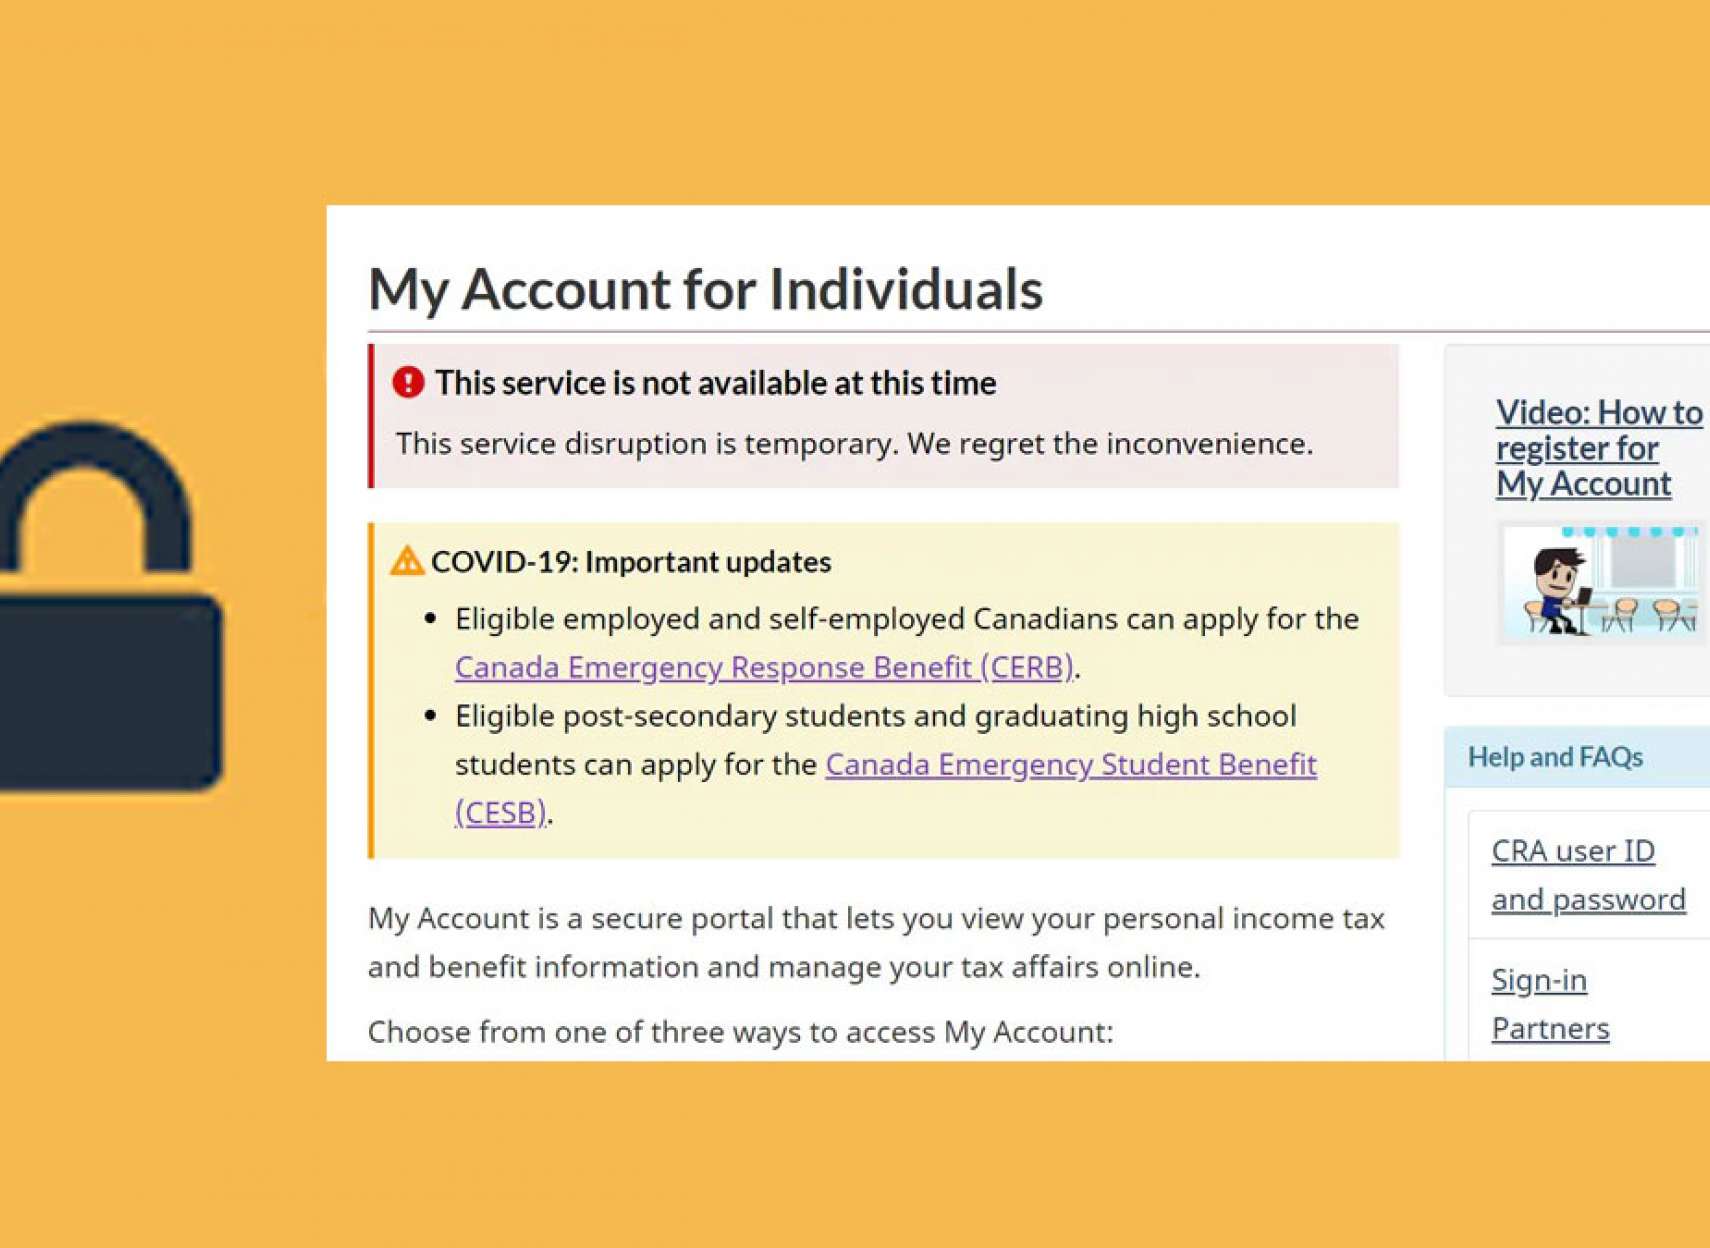Click the orange warning triangle icon
1710x1248 pixels.
(407, 561)
